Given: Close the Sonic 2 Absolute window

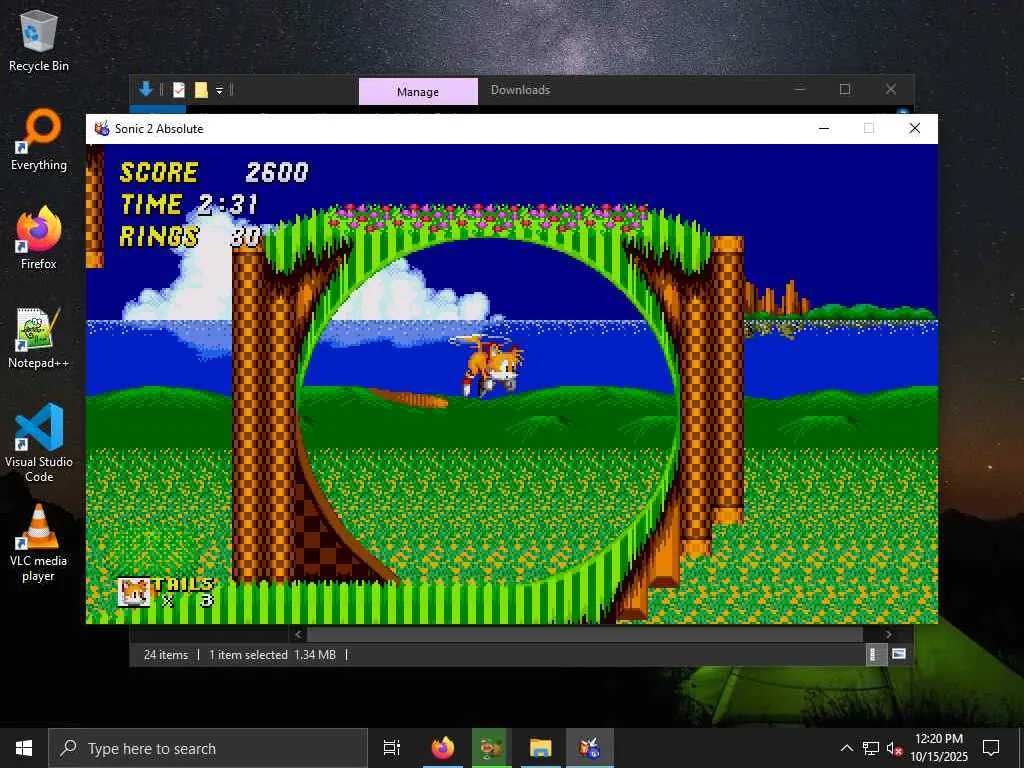Looking at the screenshot, I should coord(915,129).
